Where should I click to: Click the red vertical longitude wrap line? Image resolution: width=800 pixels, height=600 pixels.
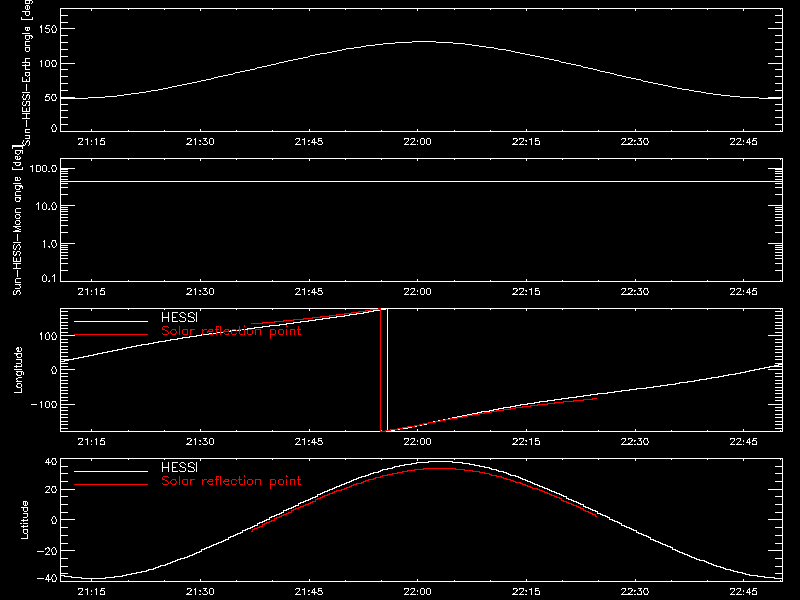(381, 370)
